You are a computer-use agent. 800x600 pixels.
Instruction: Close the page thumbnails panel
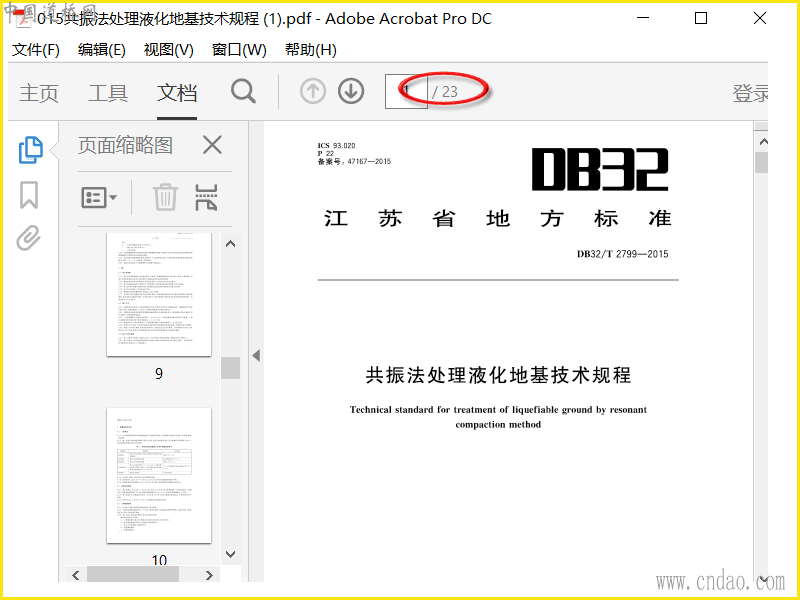(x=212, y=145)
